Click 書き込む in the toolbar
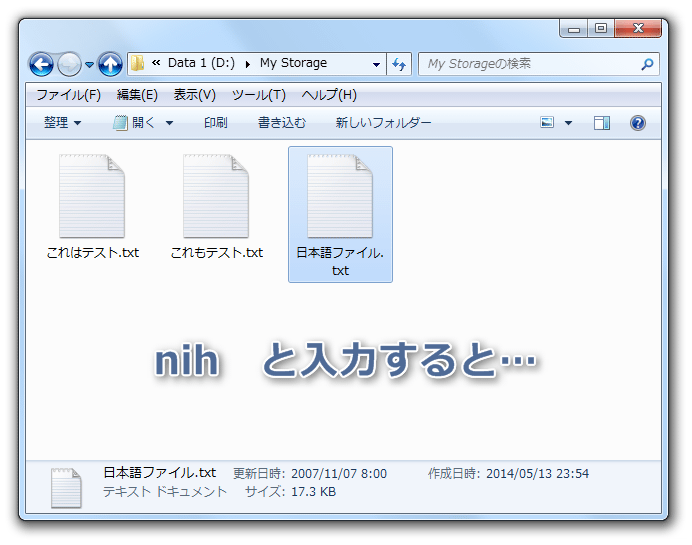Screen dimensions: 692x545 [x=282, y=123]
